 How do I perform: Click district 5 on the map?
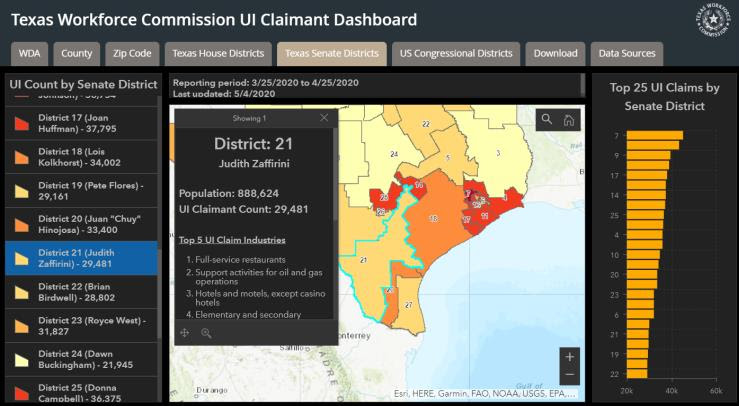(x=448, y=157)
